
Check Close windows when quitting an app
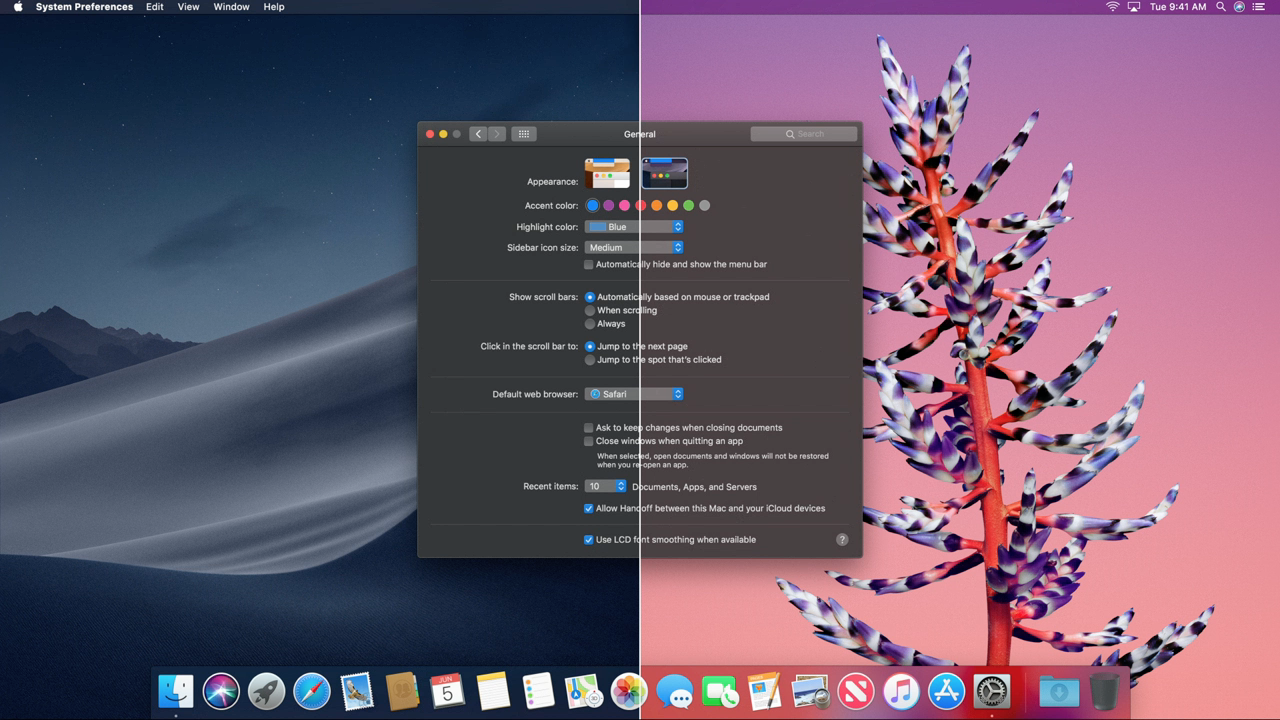point(589,441)
